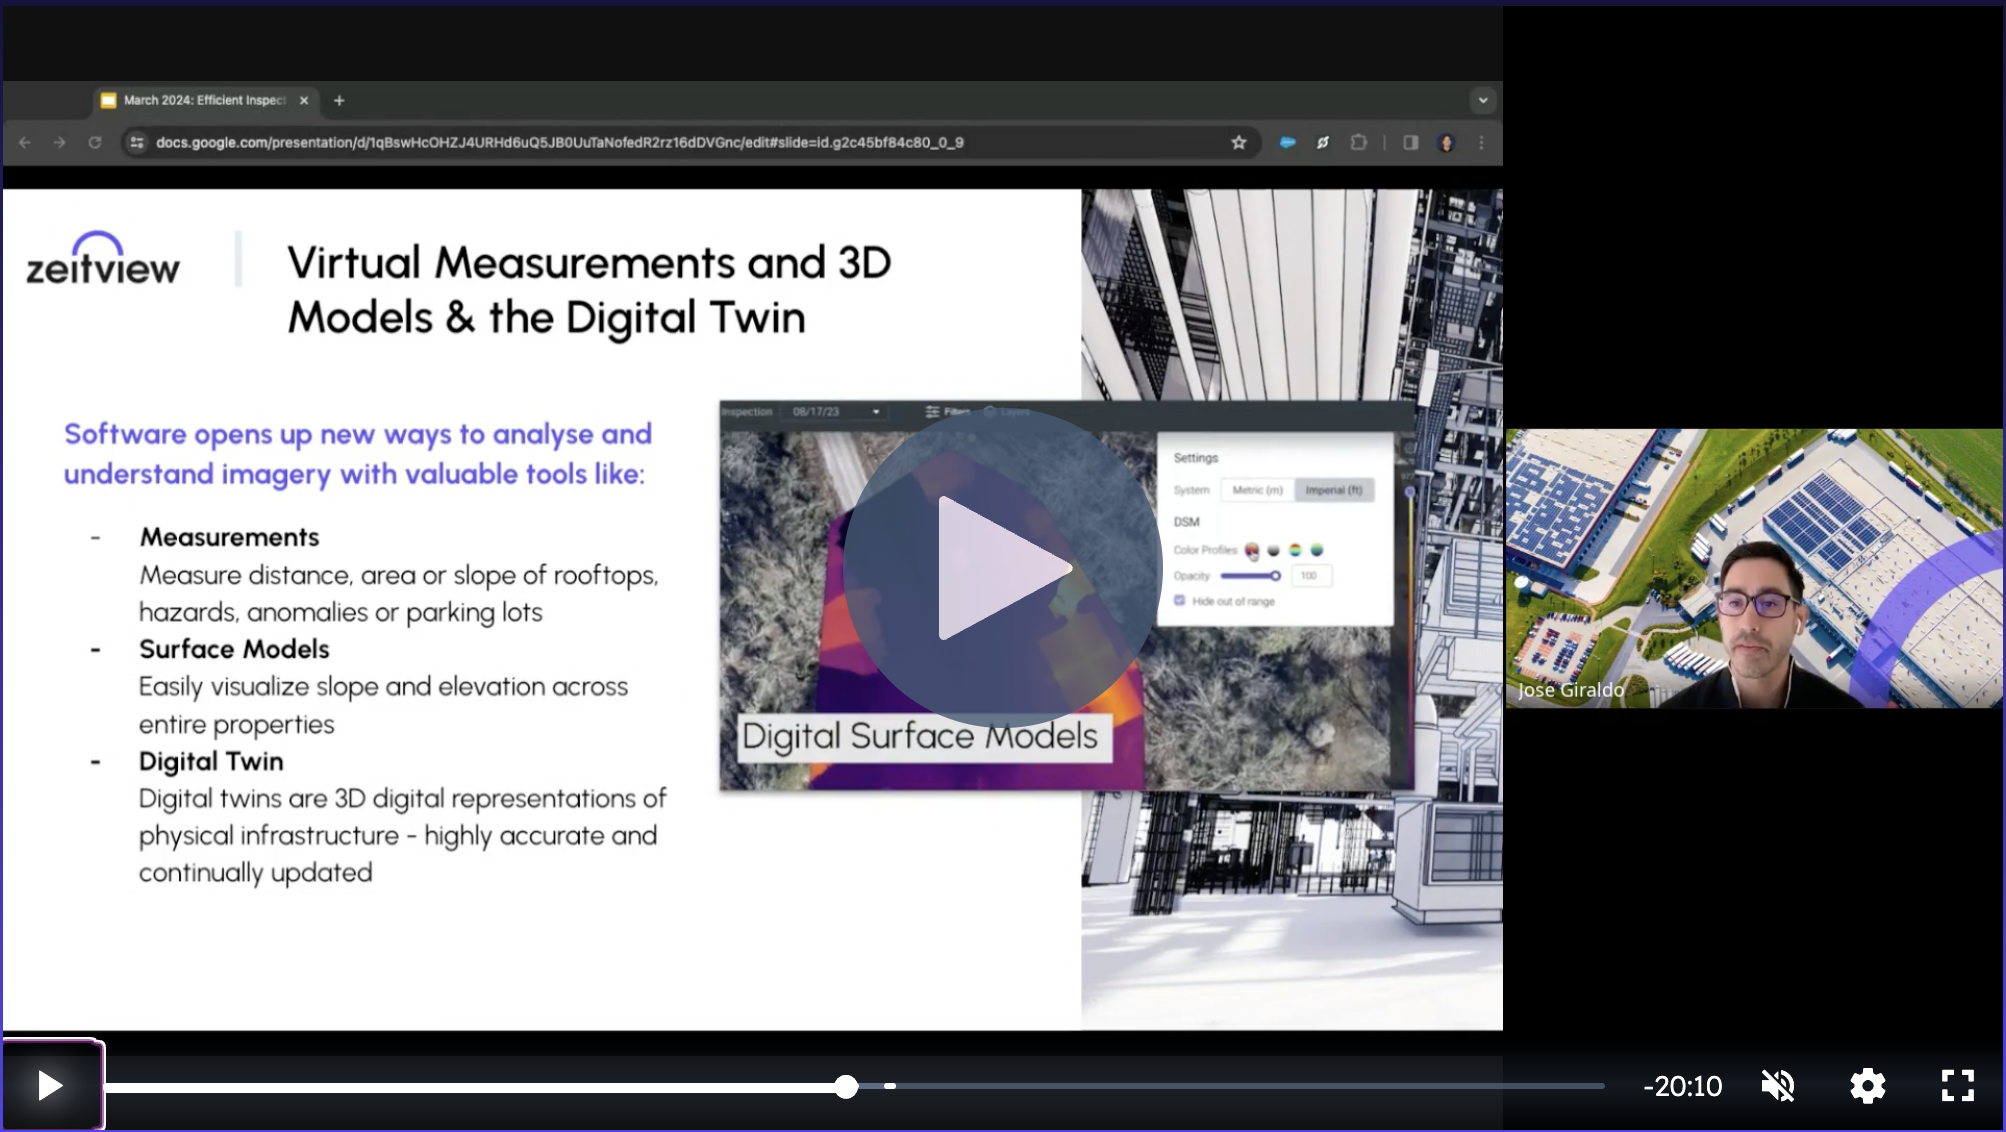The image size is (2006, 1132).
Task: Enter fullscreen mode on the video player
Action: [x=1958, y=1086]
